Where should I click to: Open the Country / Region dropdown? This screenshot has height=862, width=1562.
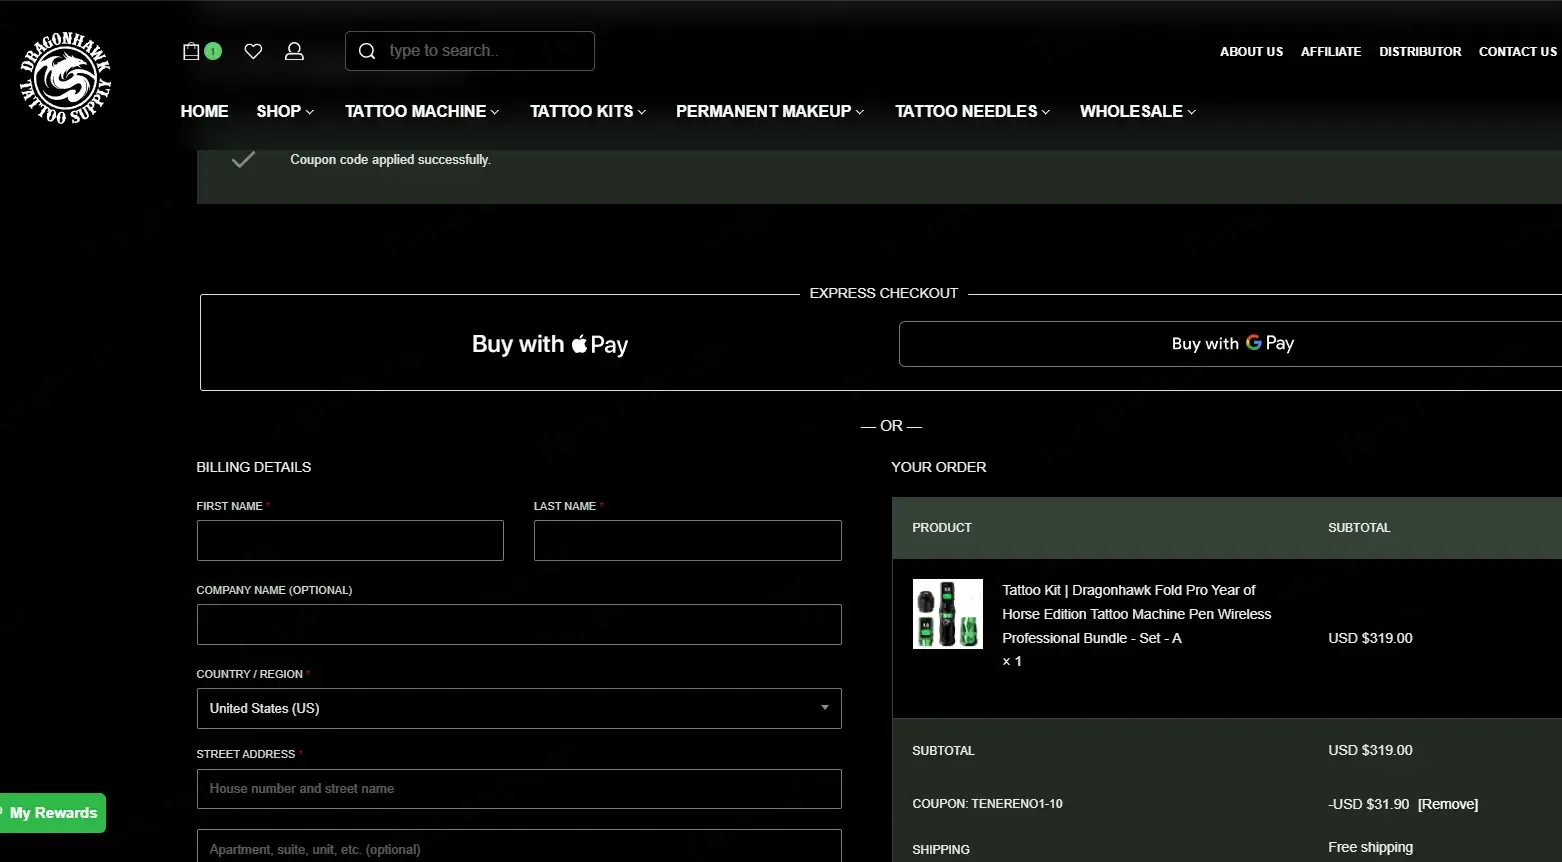pos(519,708)
